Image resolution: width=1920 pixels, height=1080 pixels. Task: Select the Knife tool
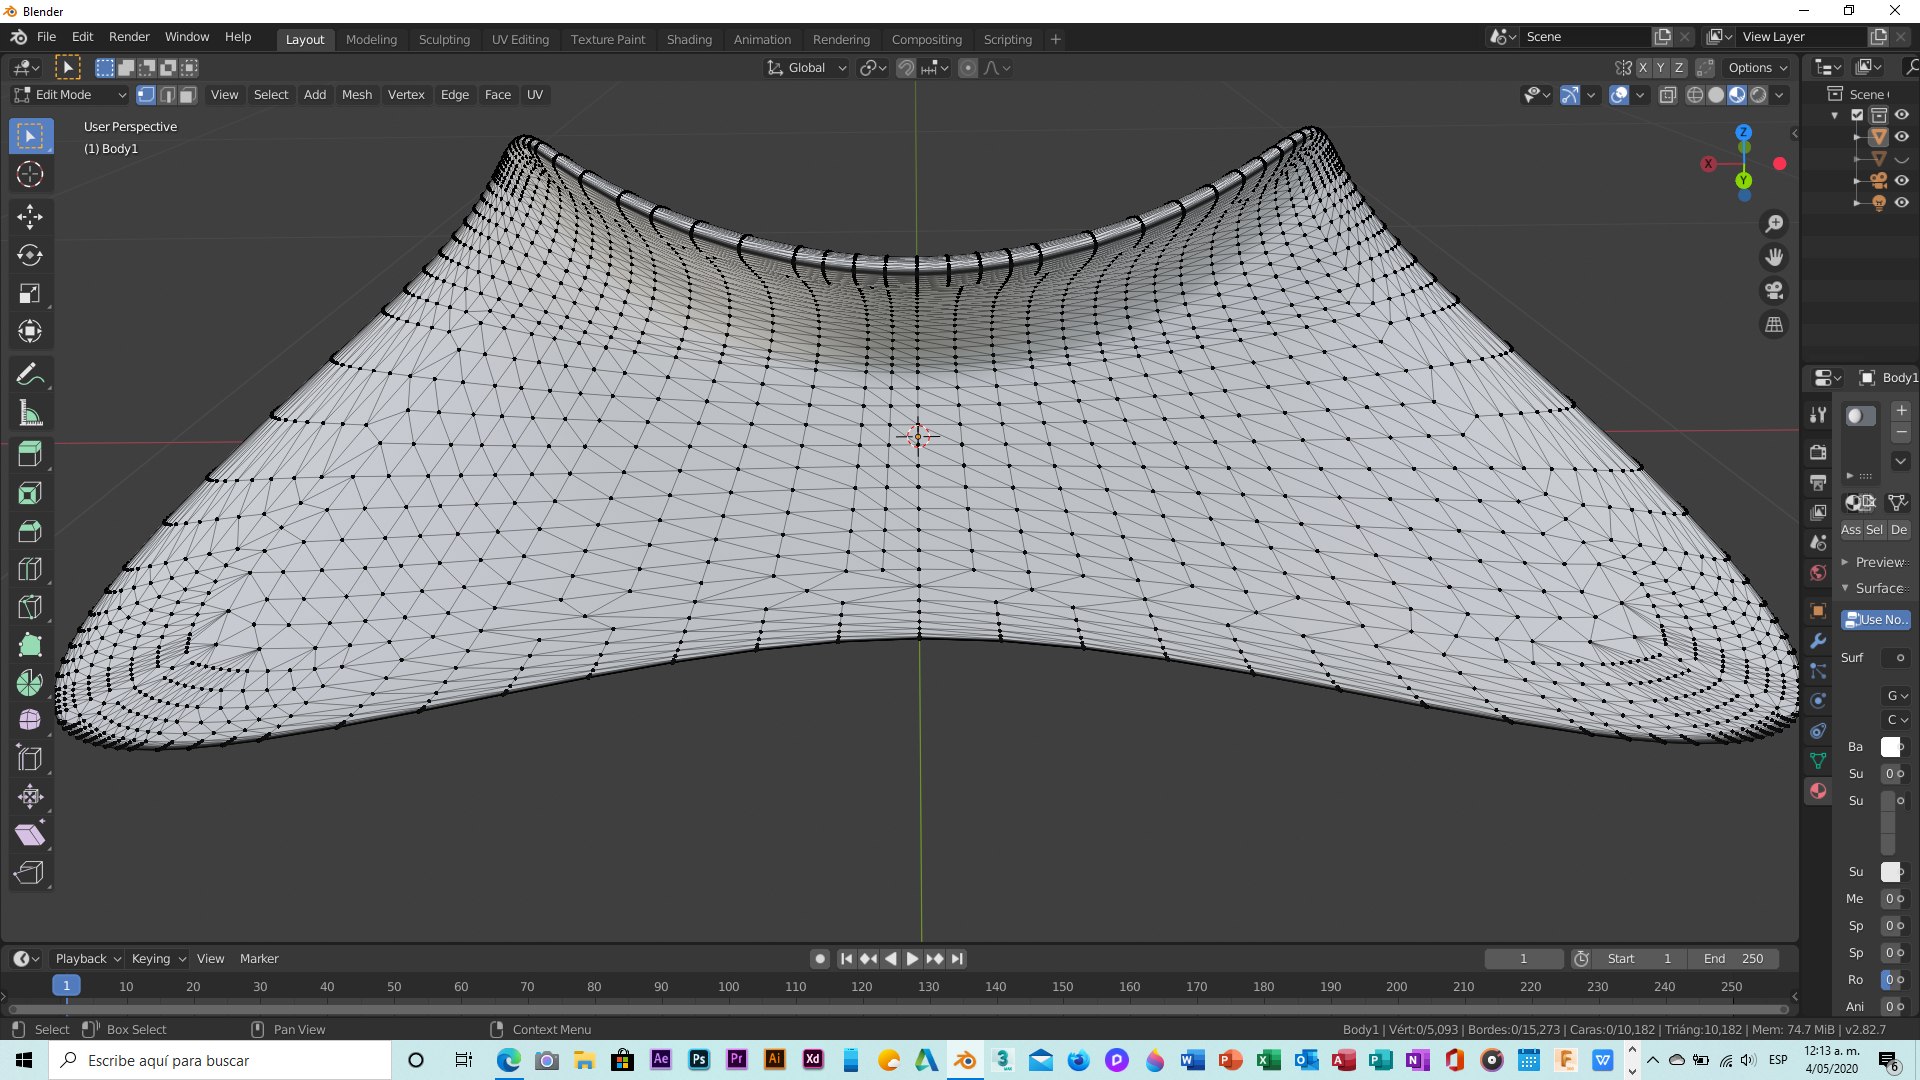click(30, 607)
